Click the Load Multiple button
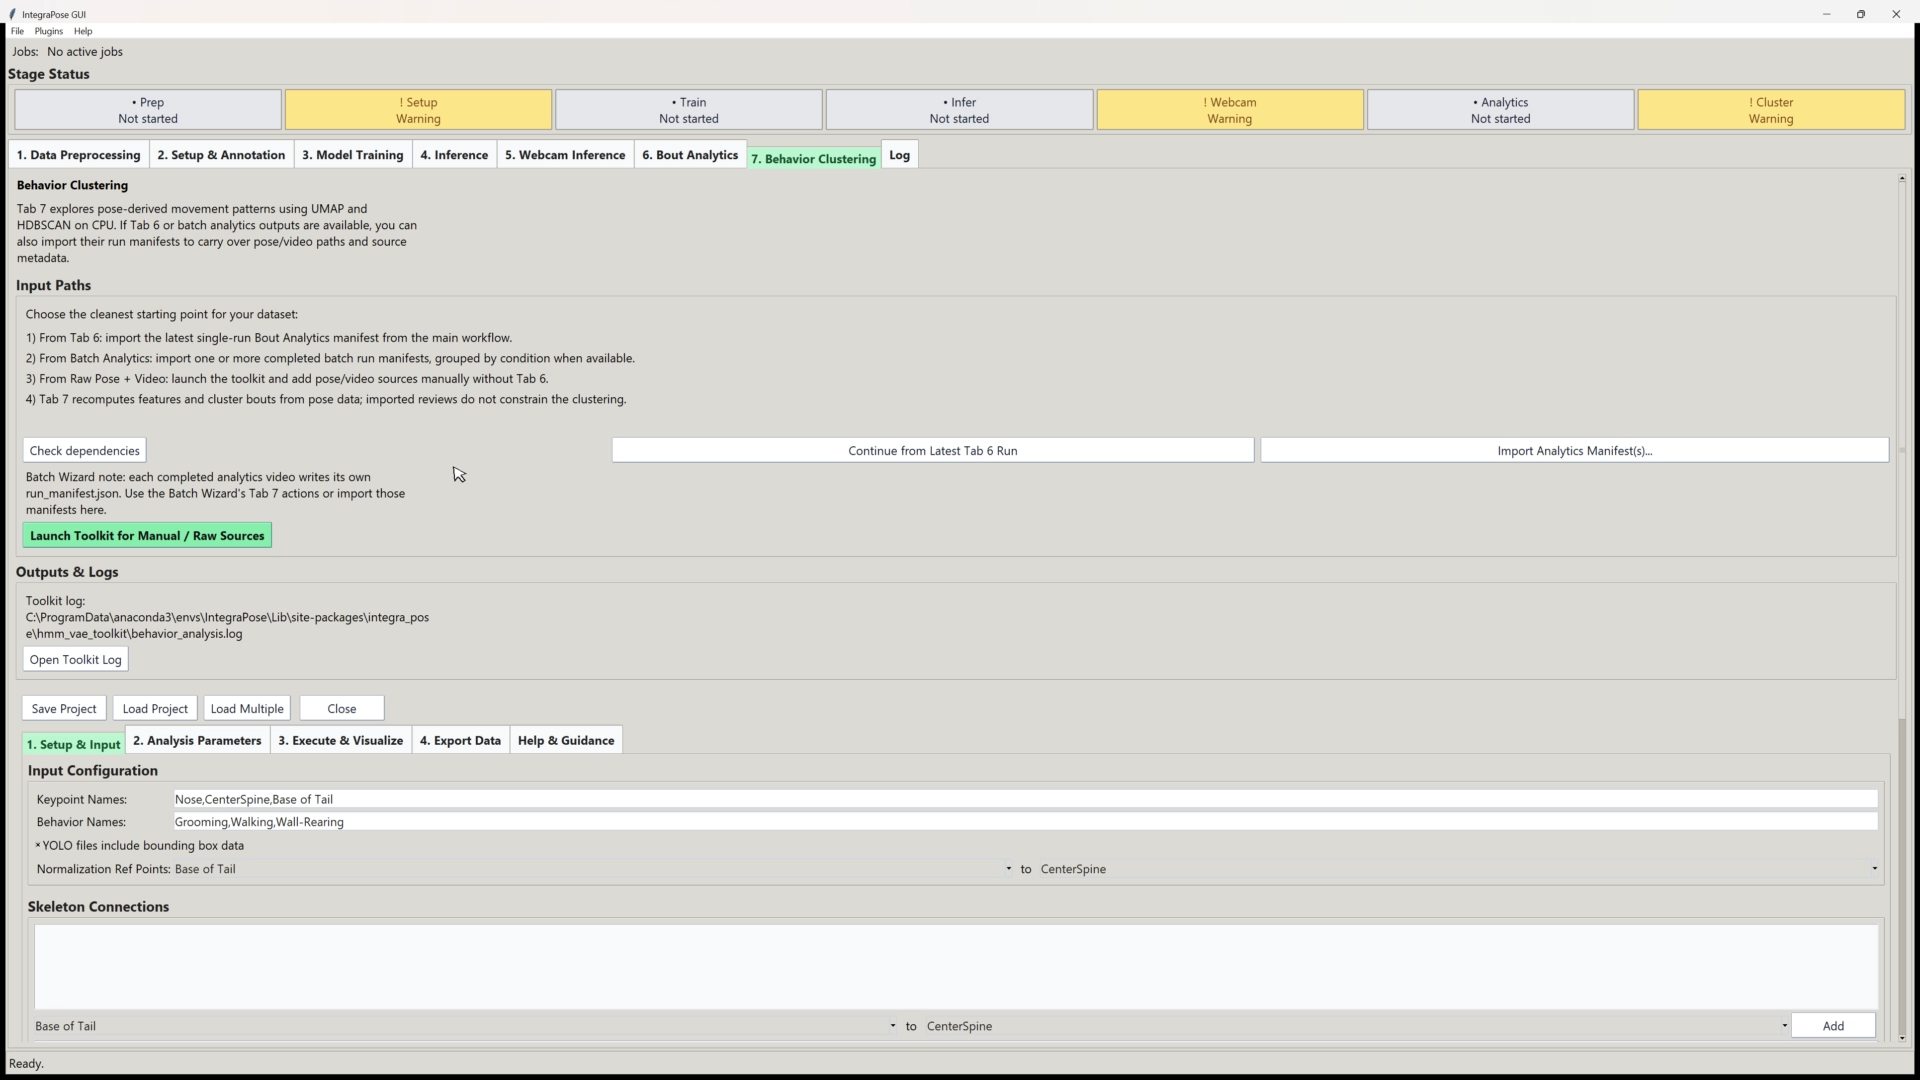1920x1080 pixels. click(x=247, y=709)
